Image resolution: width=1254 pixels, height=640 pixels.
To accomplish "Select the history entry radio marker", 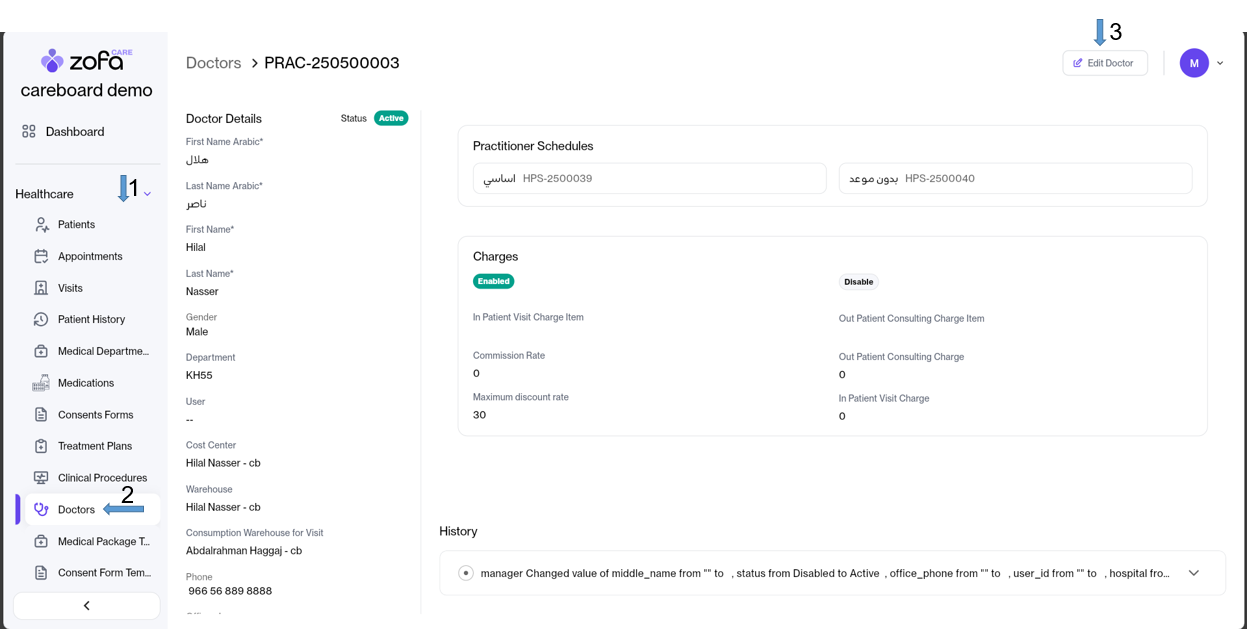I will [x=466, y=574].
